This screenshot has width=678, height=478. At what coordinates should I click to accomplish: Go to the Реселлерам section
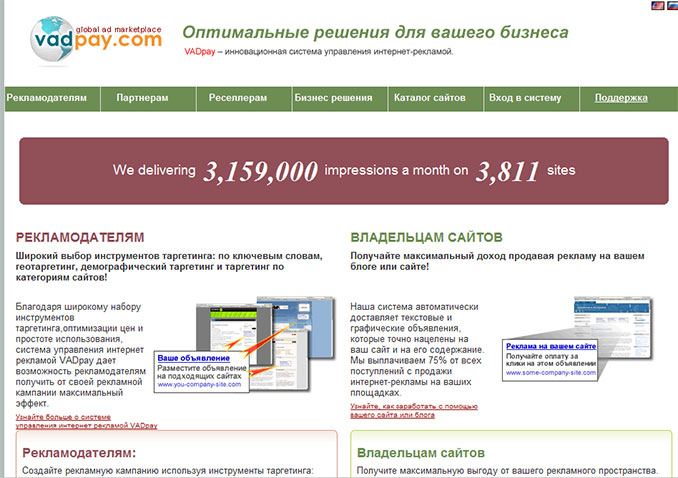238,98
